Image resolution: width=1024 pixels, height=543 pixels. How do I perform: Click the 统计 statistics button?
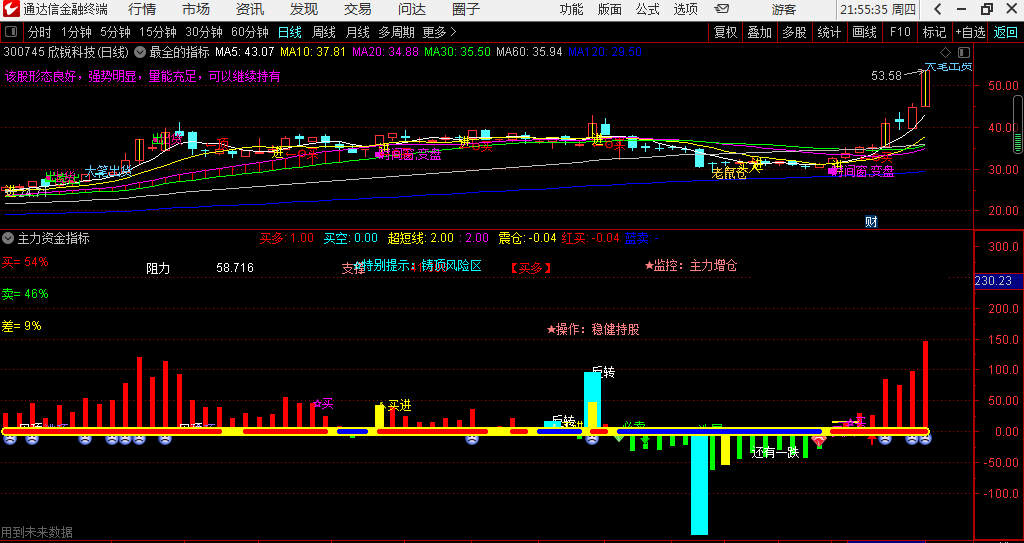click(x=829, y=32)
